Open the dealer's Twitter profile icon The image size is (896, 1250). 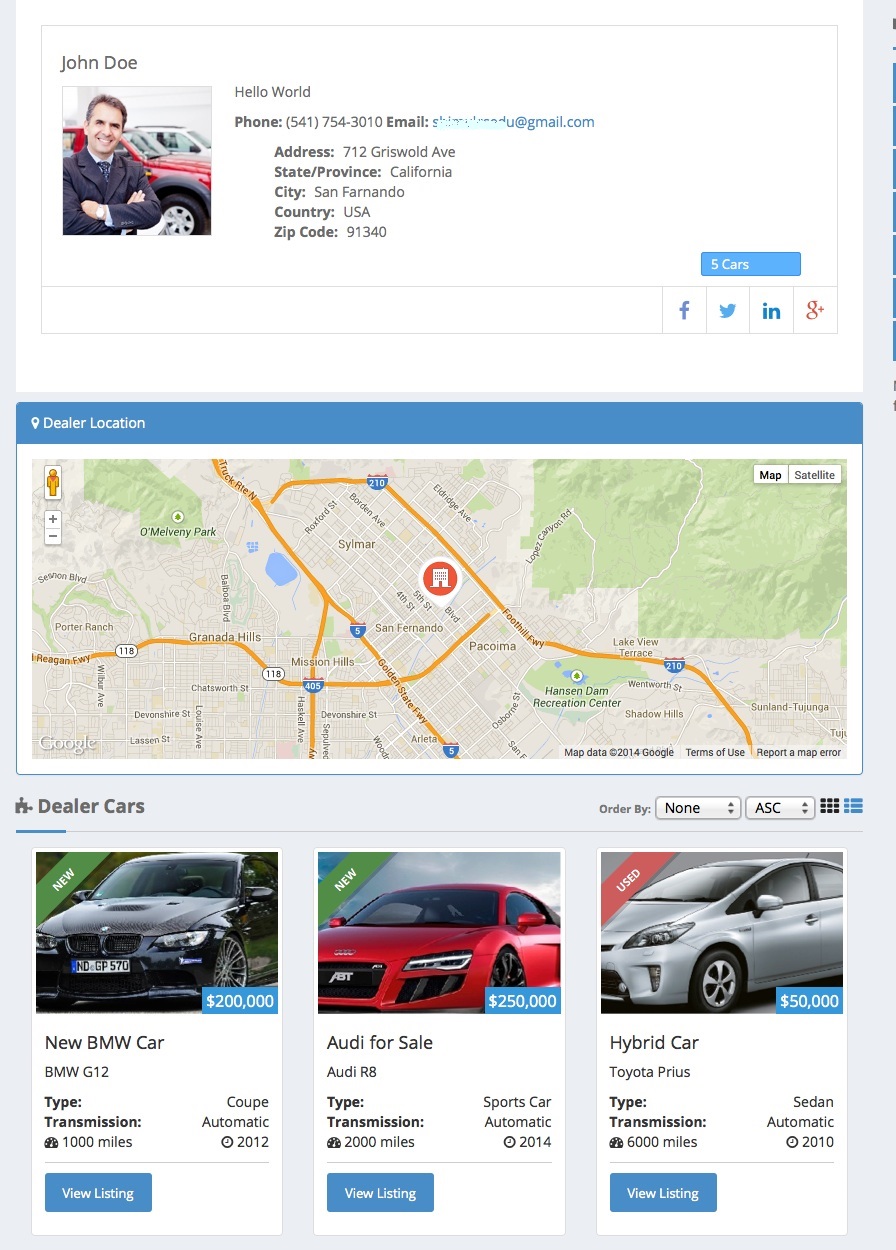pos(728,310)
